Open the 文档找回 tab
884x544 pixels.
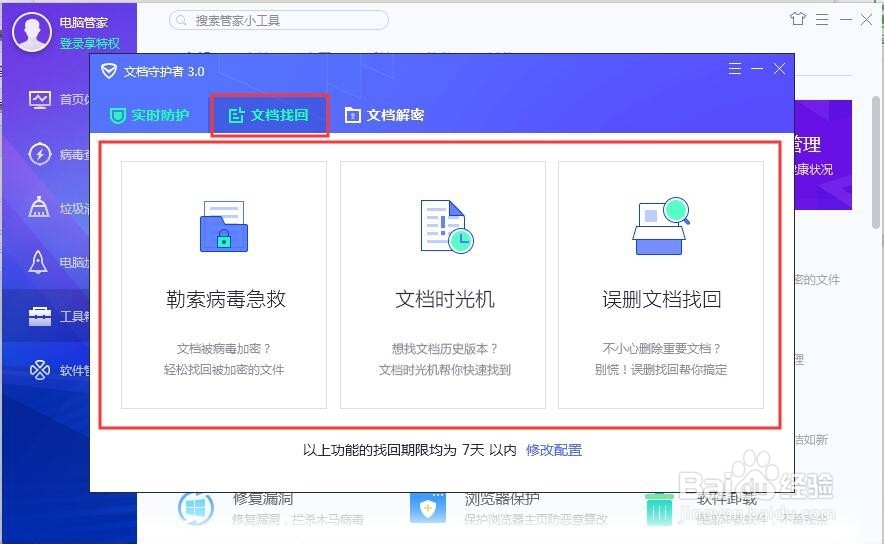point(269,116)
